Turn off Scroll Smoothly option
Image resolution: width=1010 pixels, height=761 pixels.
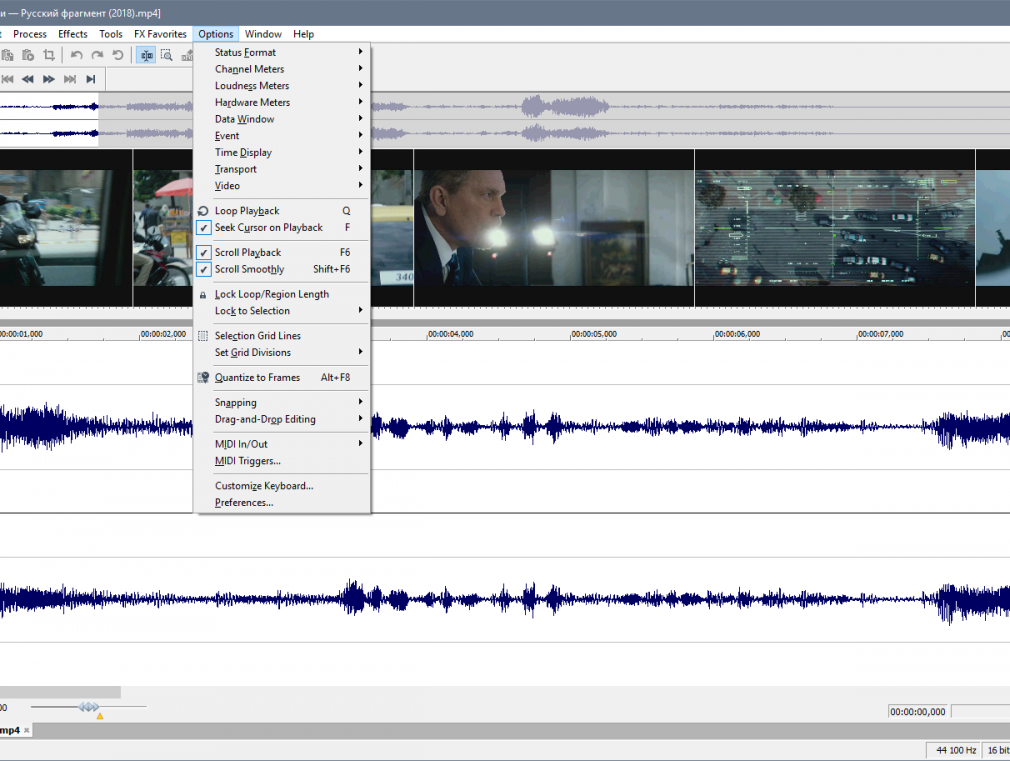tap(249, 270)
